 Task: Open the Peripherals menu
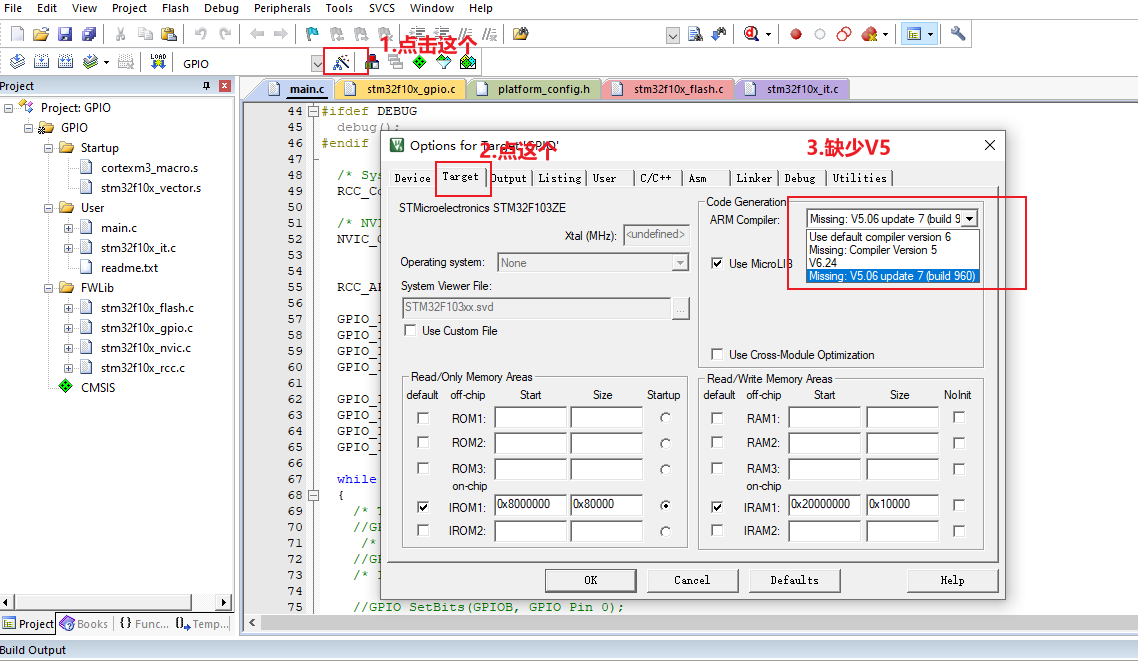pyautogui.click(x=282, y=8)
